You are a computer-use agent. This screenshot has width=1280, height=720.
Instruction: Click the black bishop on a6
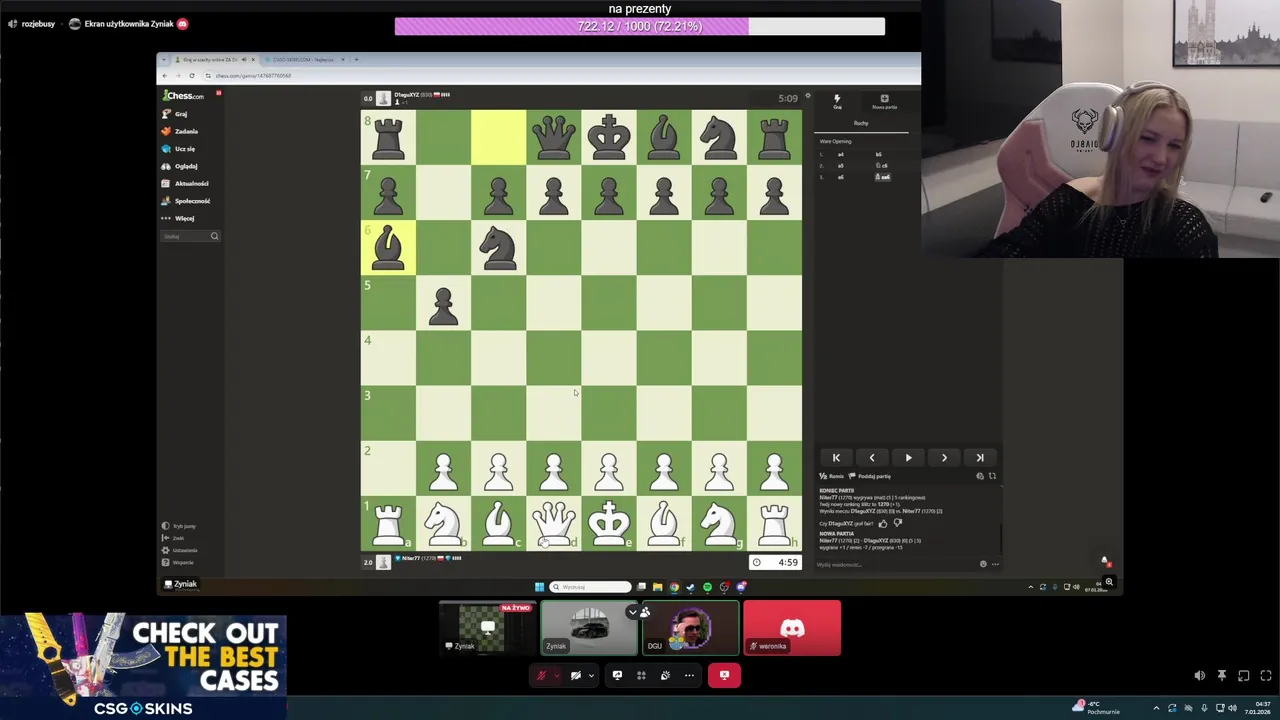[x=388, y=247]
